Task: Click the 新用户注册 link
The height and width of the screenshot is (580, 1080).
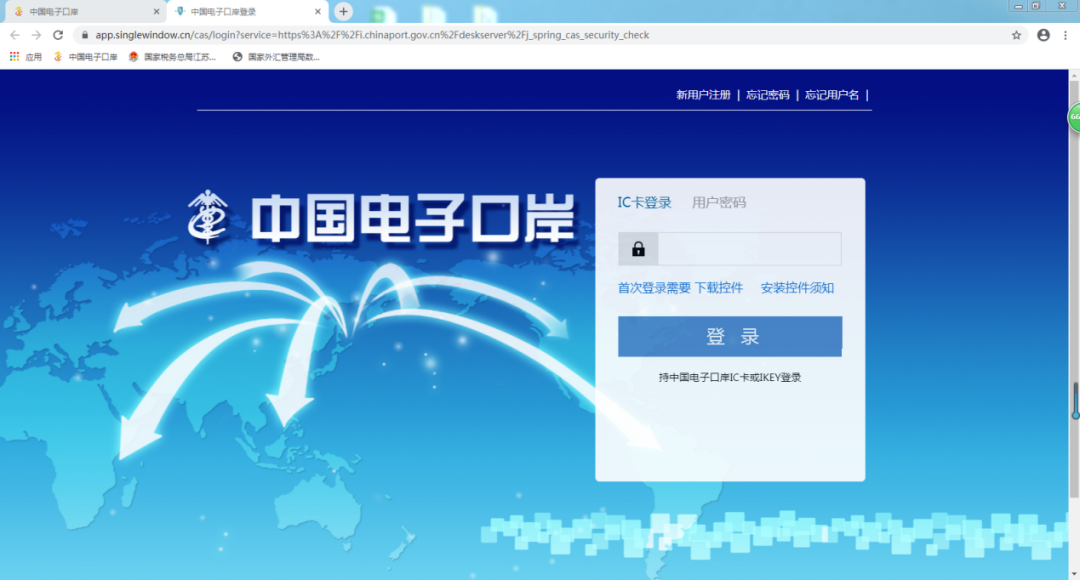Action: [703, 95]
